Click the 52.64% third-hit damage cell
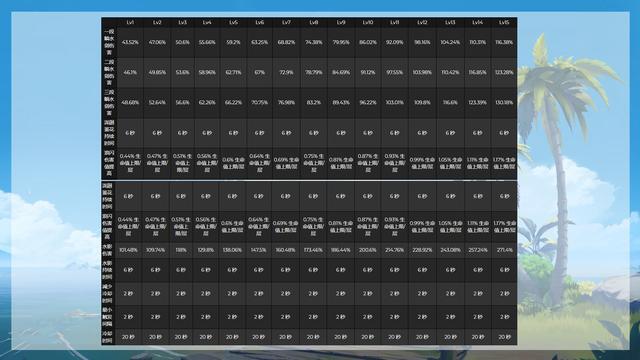This screenshot has height=360, width=640. 157,103
